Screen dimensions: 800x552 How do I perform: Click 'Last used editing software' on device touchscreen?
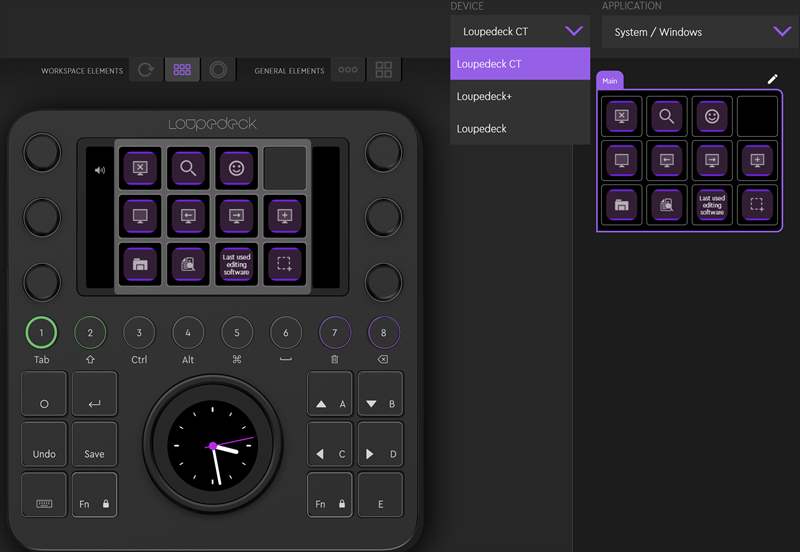[236, 264]
